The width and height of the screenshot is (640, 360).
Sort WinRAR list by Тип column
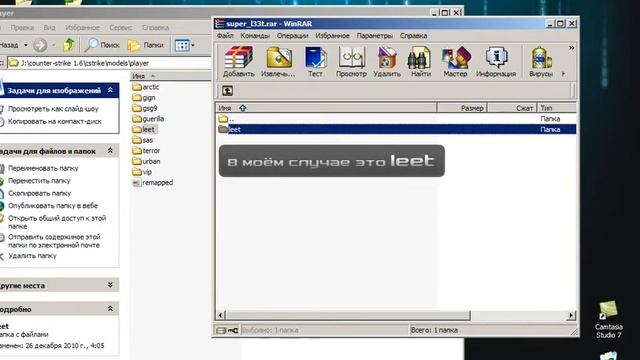[557, 108]
